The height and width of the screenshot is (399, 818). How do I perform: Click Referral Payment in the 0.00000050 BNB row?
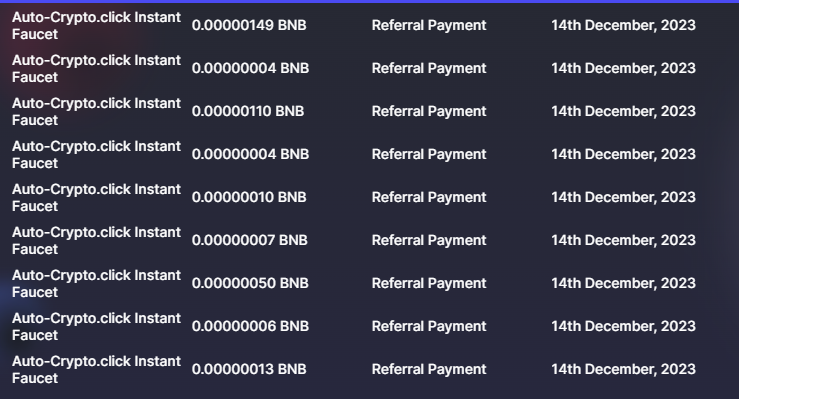click(429, 283)
